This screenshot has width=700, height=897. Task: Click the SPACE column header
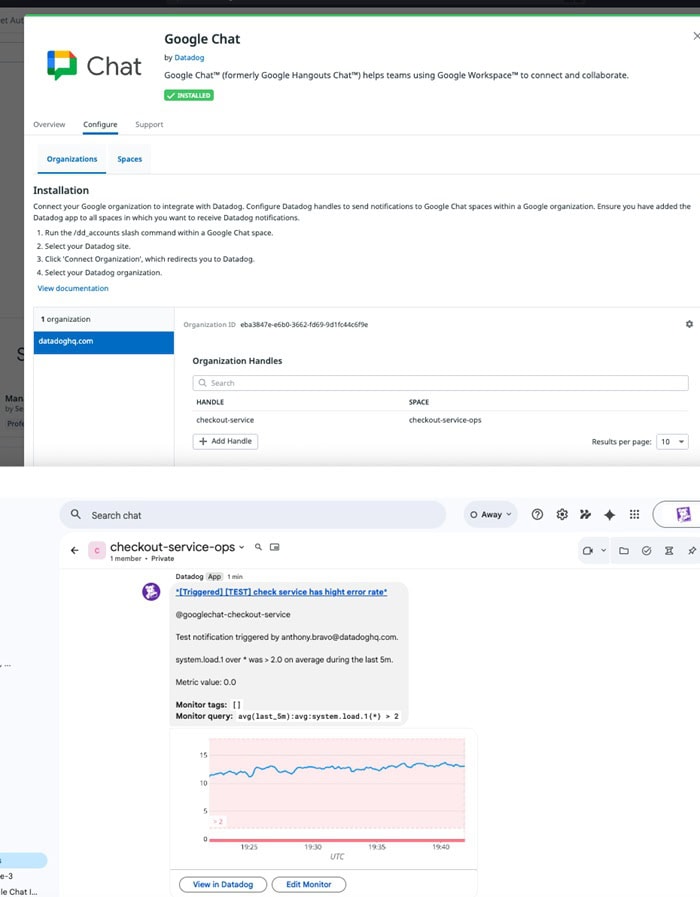(x=419, y=402)
